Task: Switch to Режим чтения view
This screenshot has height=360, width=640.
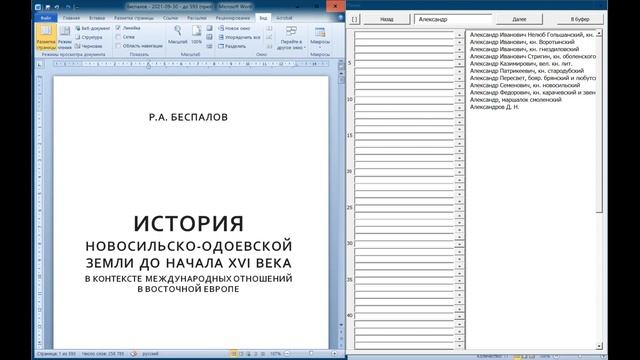Action: tap(64, 37)
